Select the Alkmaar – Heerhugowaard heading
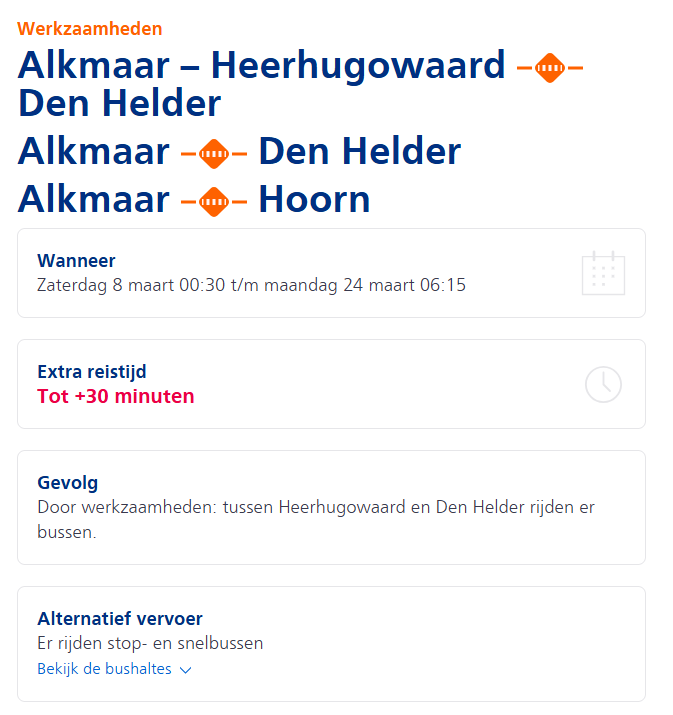 click(262, 66)
